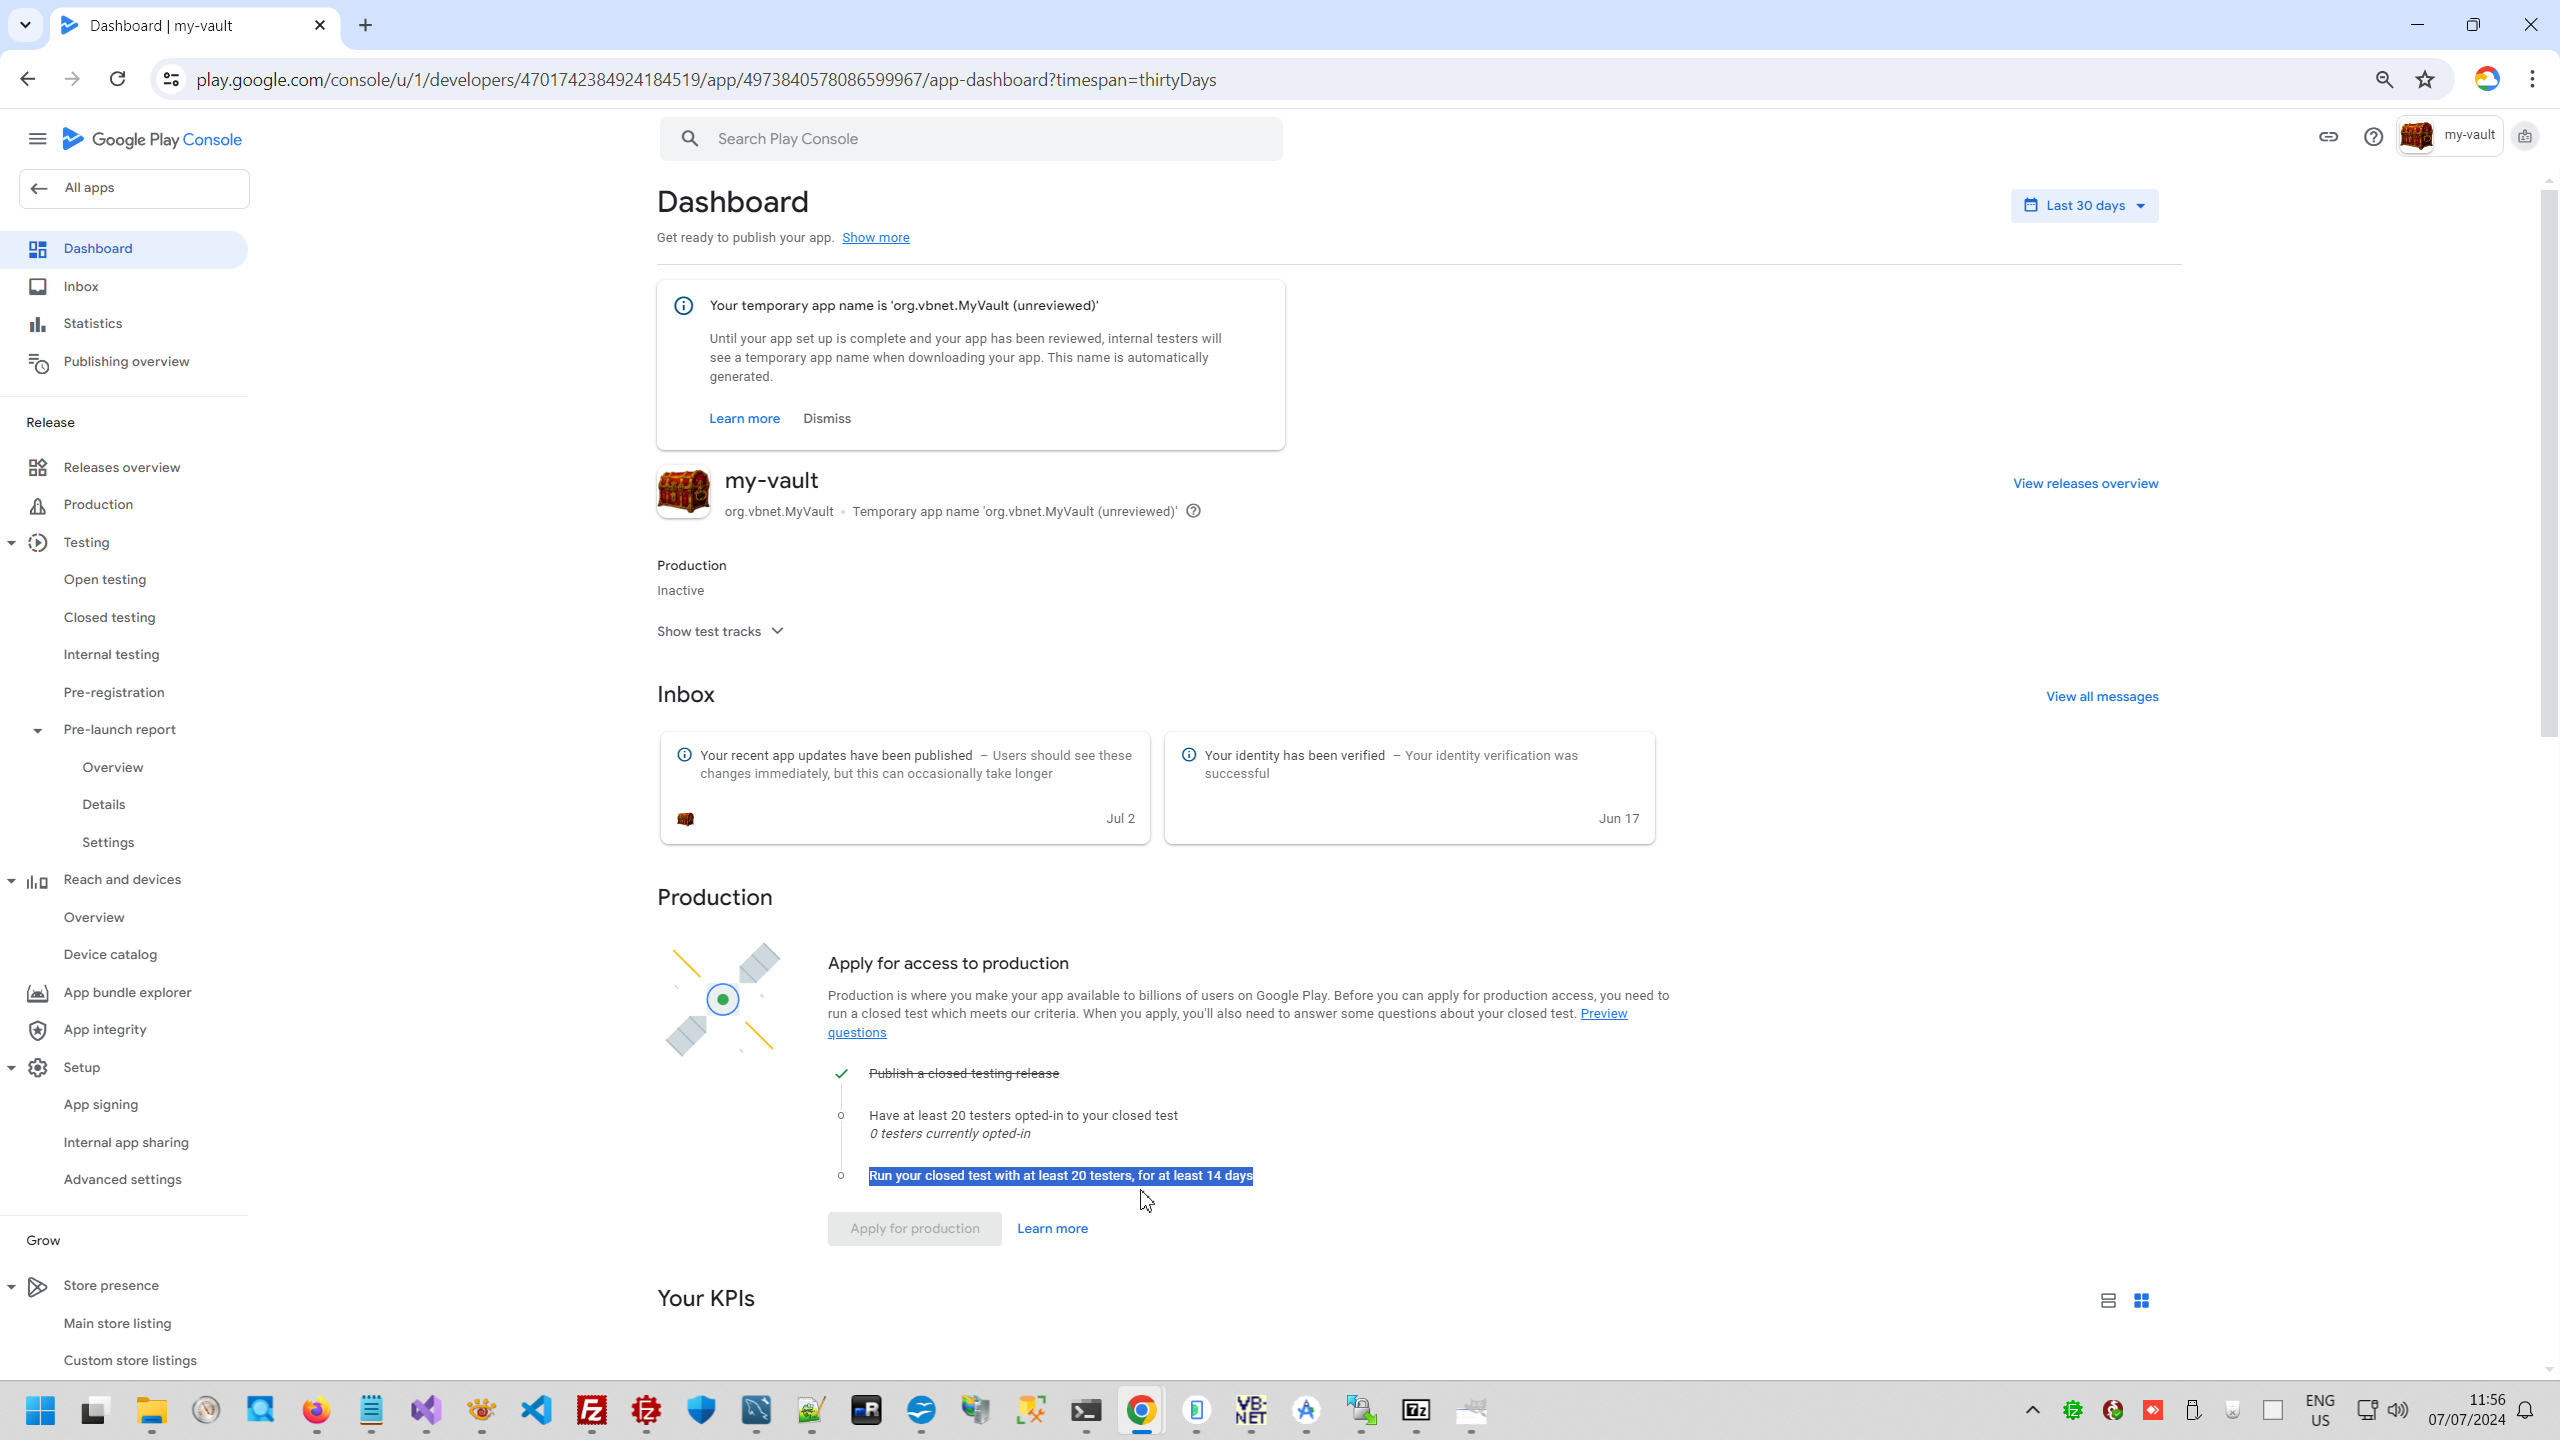The image size is (2560, 1440).
Task: Click Statistics bar chart icon
Action: [38, 324]
